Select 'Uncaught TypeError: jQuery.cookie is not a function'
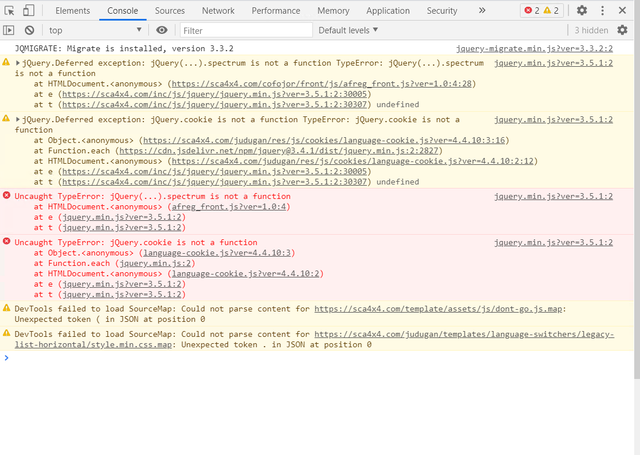The width and height of the screenshot is (640, 455). (136, 242)
